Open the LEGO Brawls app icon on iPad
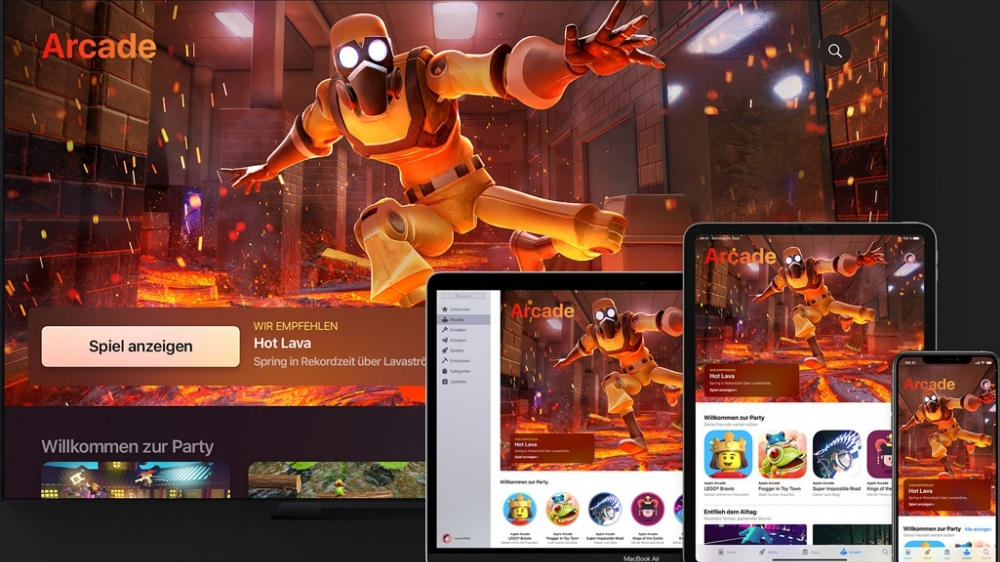Image resolution: width=1000 pixels, height=562 pixels. click(728, 454)
